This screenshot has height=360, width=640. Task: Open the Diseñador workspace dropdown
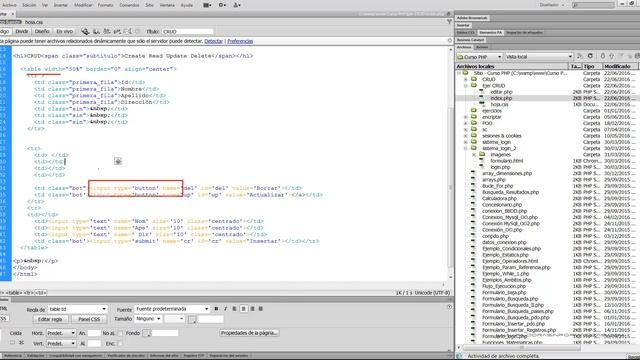point(552,5)
